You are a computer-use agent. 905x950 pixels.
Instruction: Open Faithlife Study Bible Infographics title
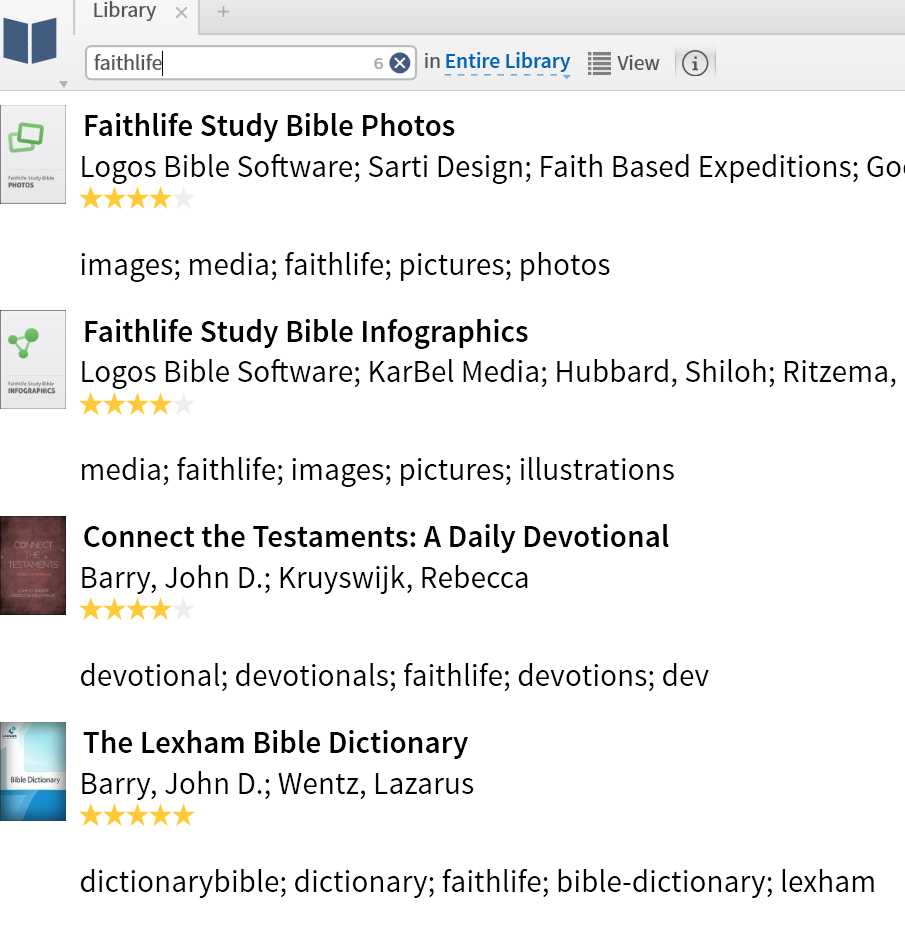click(305, 332)
